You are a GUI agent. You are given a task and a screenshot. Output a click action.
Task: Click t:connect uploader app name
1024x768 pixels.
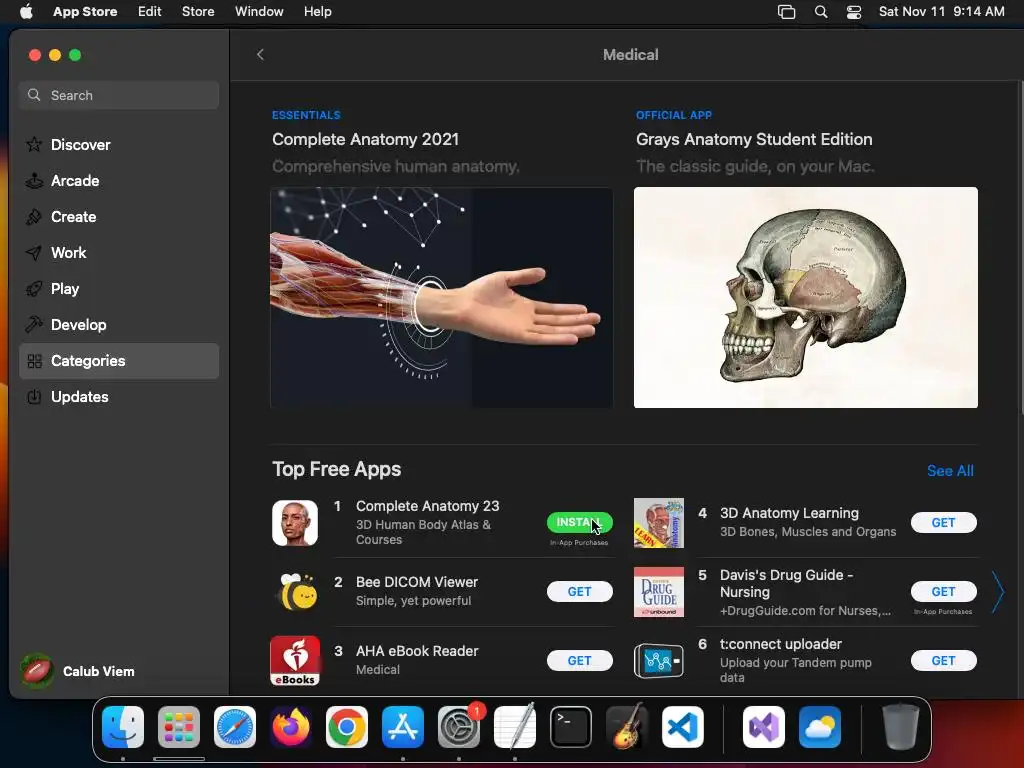coord(780,644)
